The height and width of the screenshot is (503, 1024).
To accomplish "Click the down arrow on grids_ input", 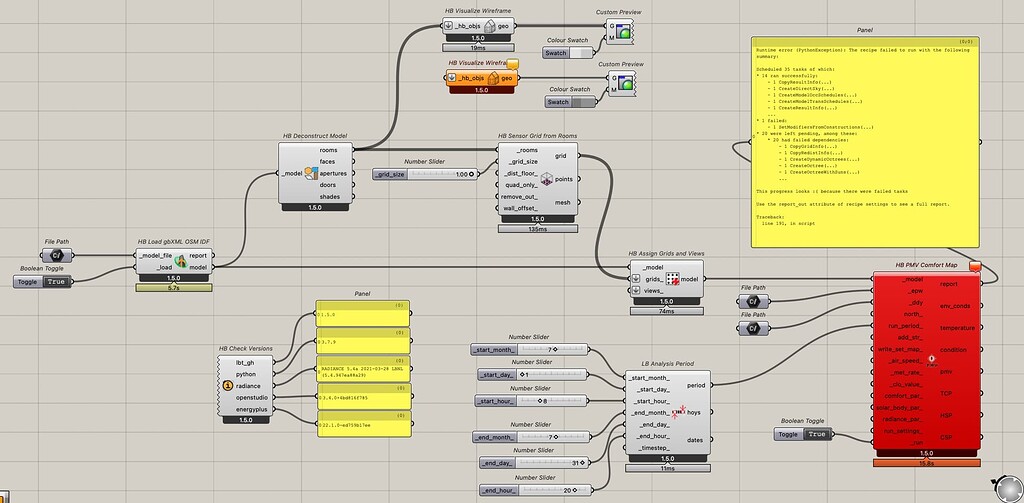I will tap(637, 279).
